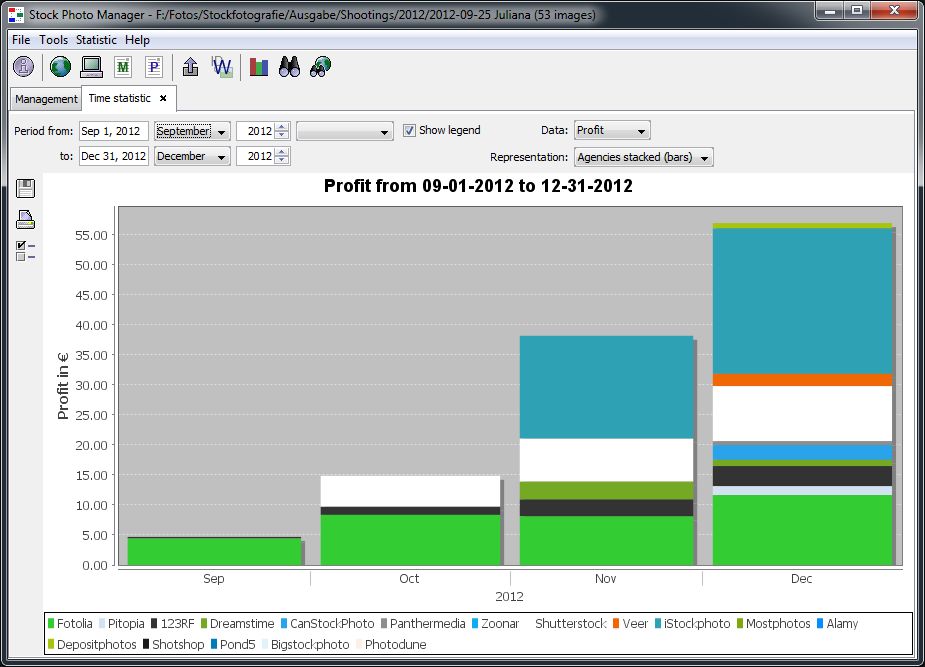Select the Time statistic tab

pos(120,98)
